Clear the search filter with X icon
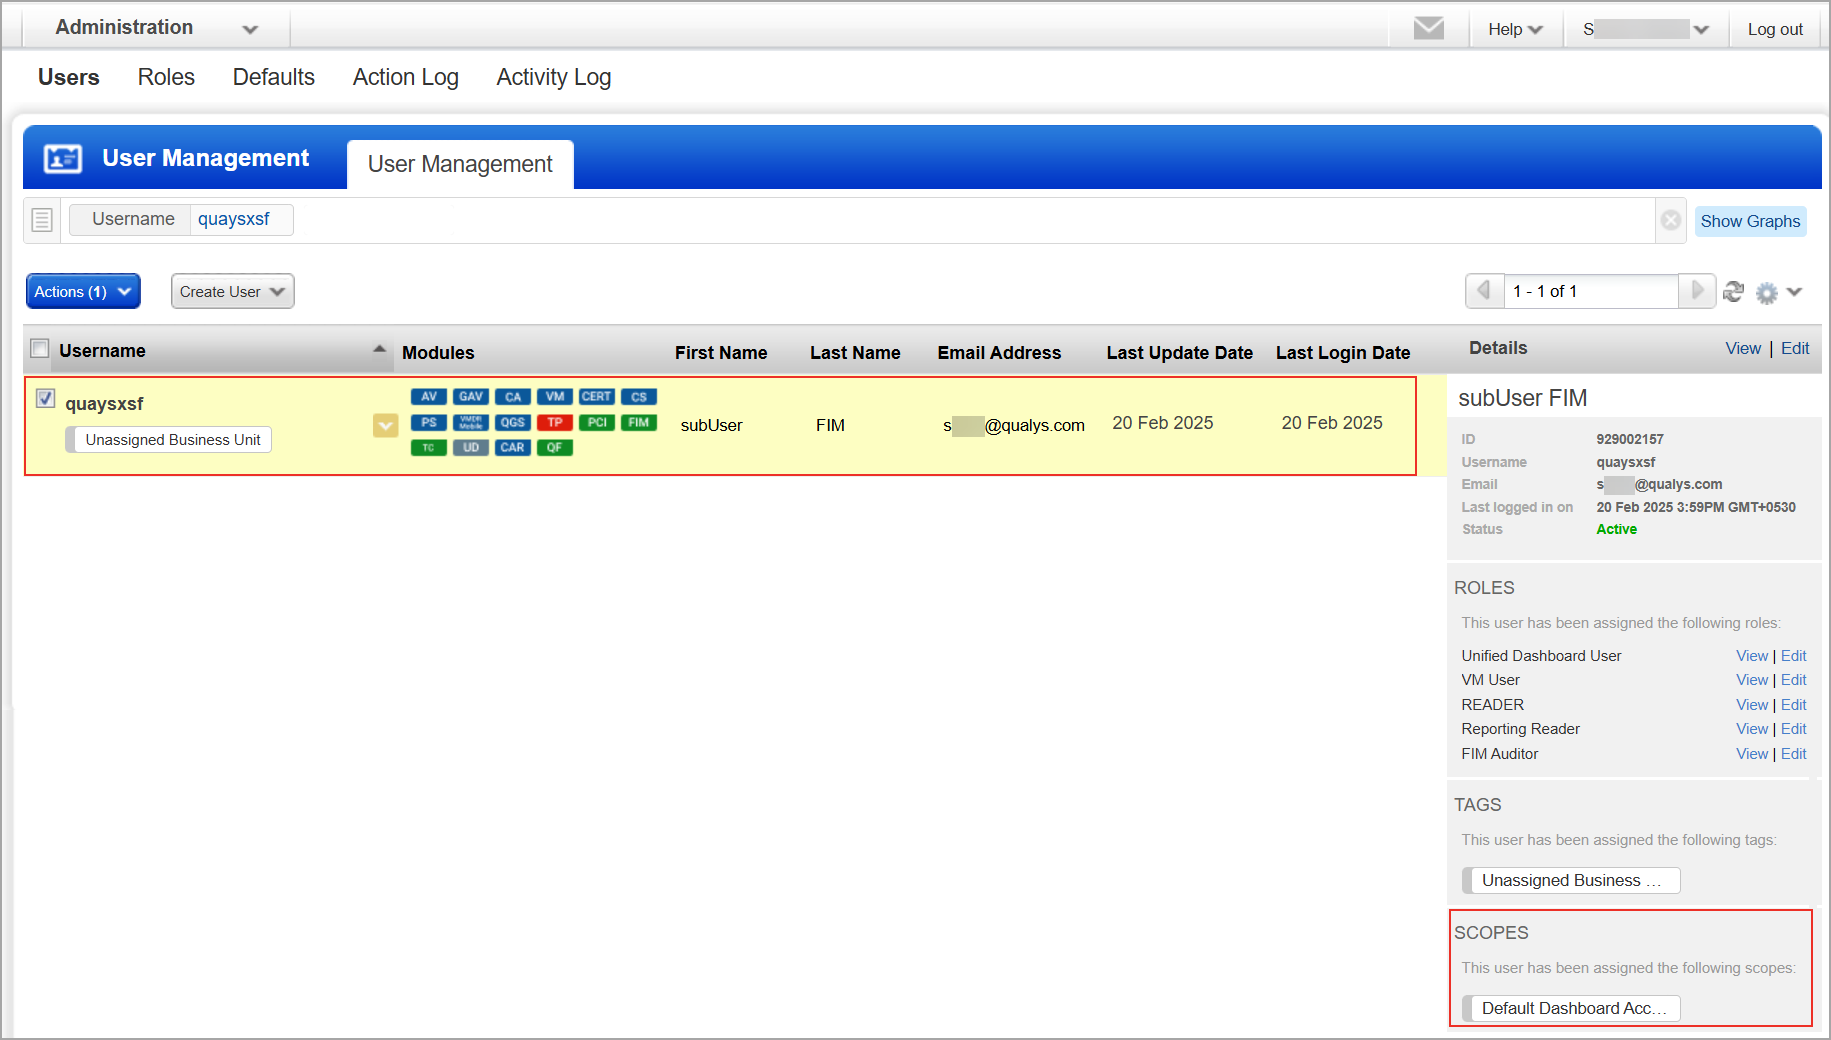 (1670, 220)
